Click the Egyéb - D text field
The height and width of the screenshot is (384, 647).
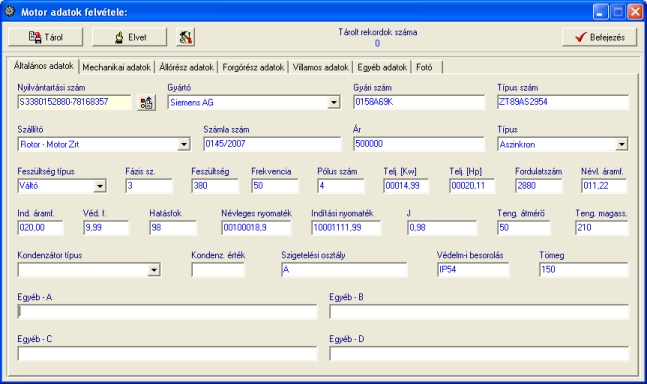[x=479, y=353]
